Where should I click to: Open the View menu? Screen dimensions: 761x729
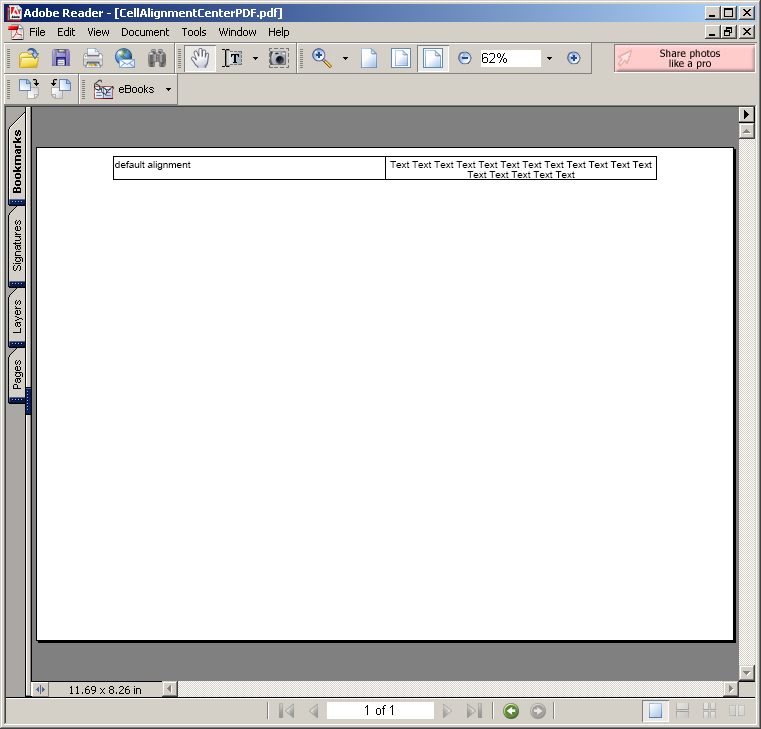tap(98, 32)
